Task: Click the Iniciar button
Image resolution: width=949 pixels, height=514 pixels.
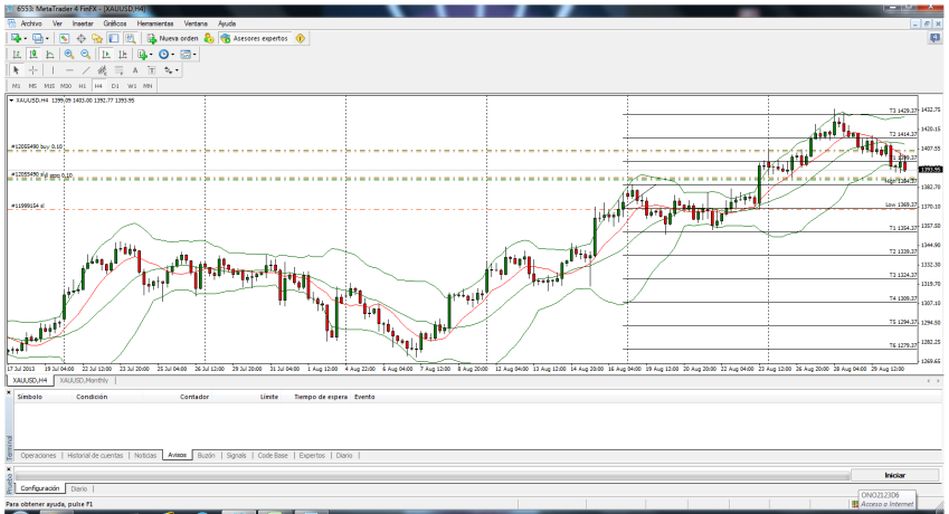Action: point(894,475)
